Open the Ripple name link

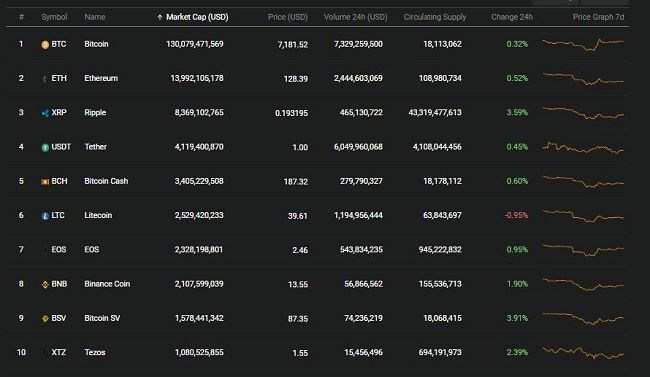click(95, 113)
